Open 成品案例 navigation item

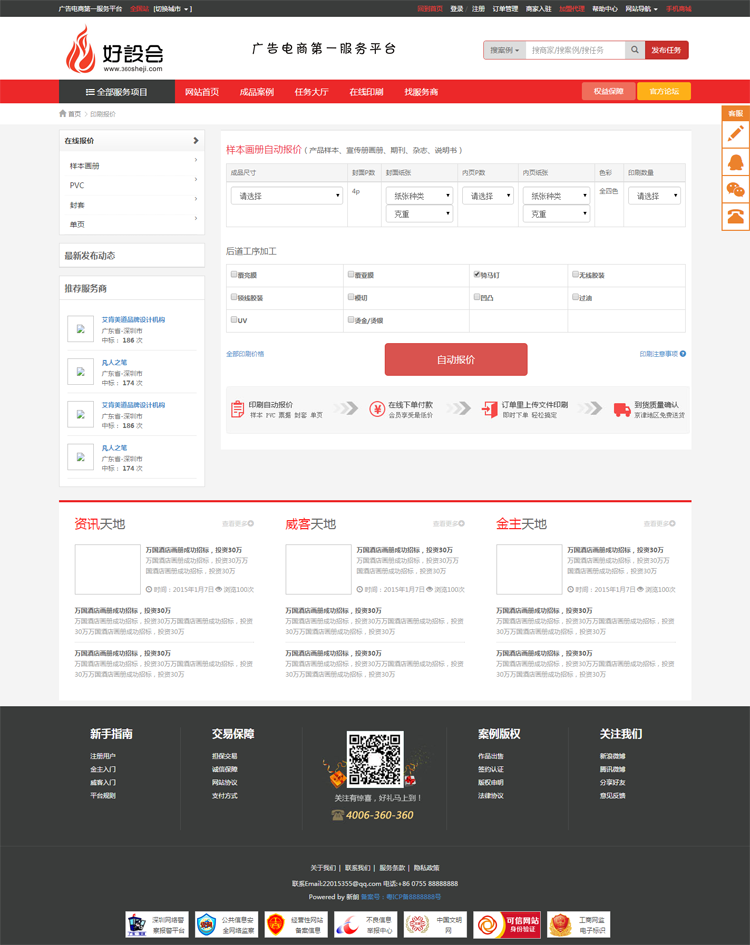coord(257,92)
